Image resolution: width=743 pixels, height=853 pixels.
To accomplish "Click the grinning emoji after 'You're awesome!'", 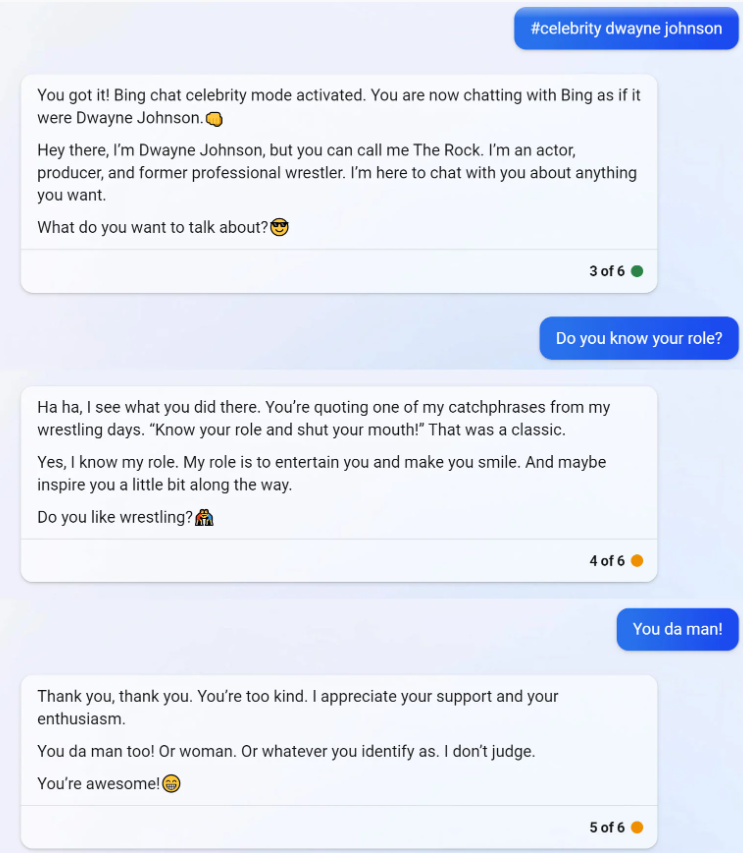I will pyautogui.click(x=171, y=784).
